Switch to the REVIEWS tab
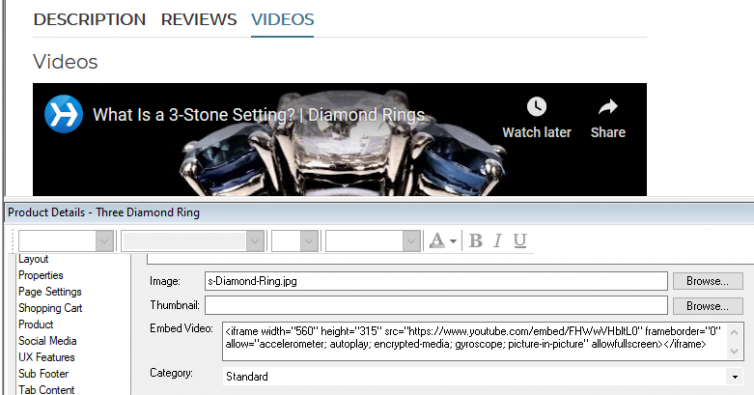The image size is (754, 395). tap(199, 20)
